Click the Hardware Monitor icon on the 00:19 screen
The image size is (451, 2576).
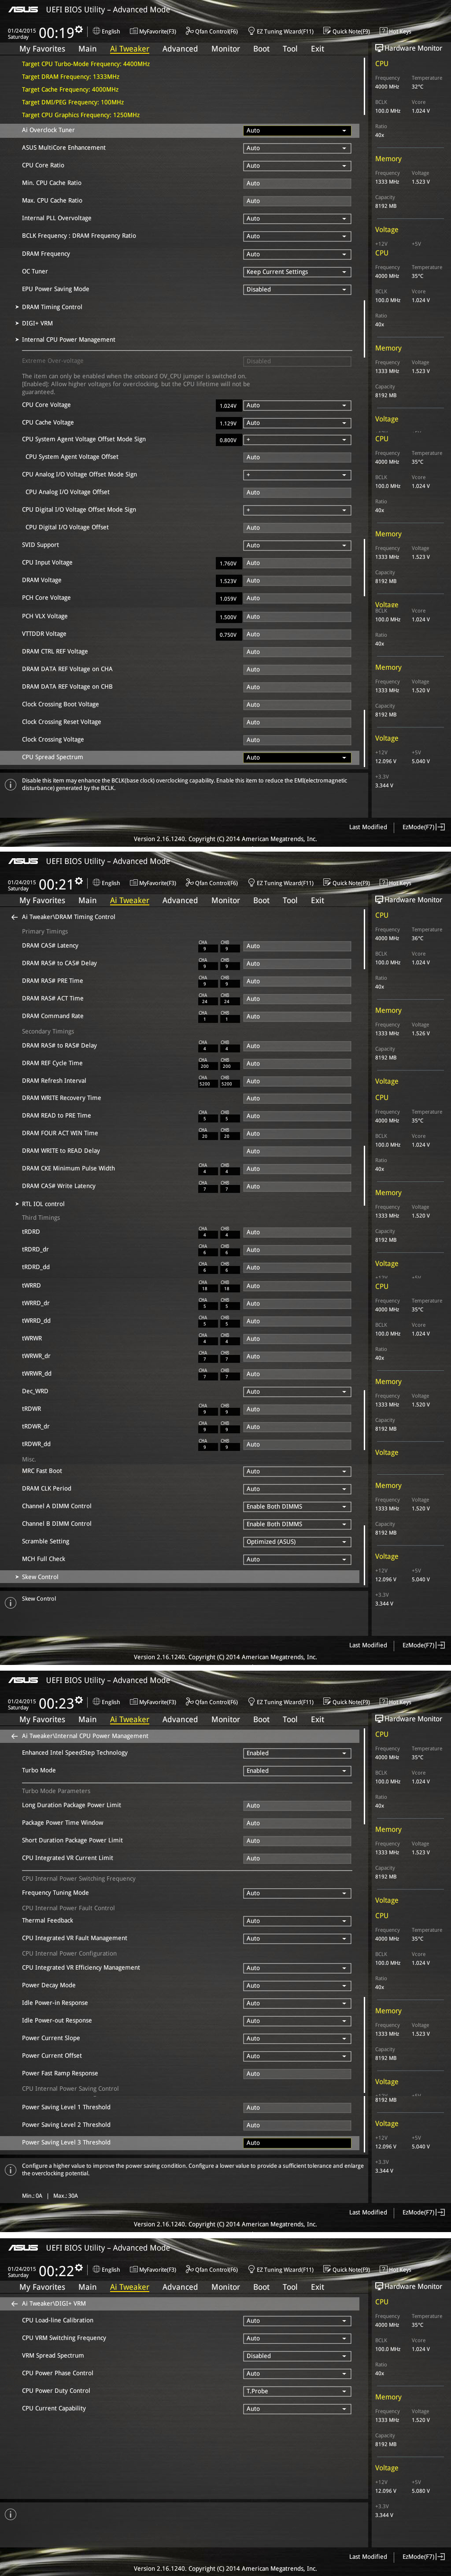click(x=379, y=48)
